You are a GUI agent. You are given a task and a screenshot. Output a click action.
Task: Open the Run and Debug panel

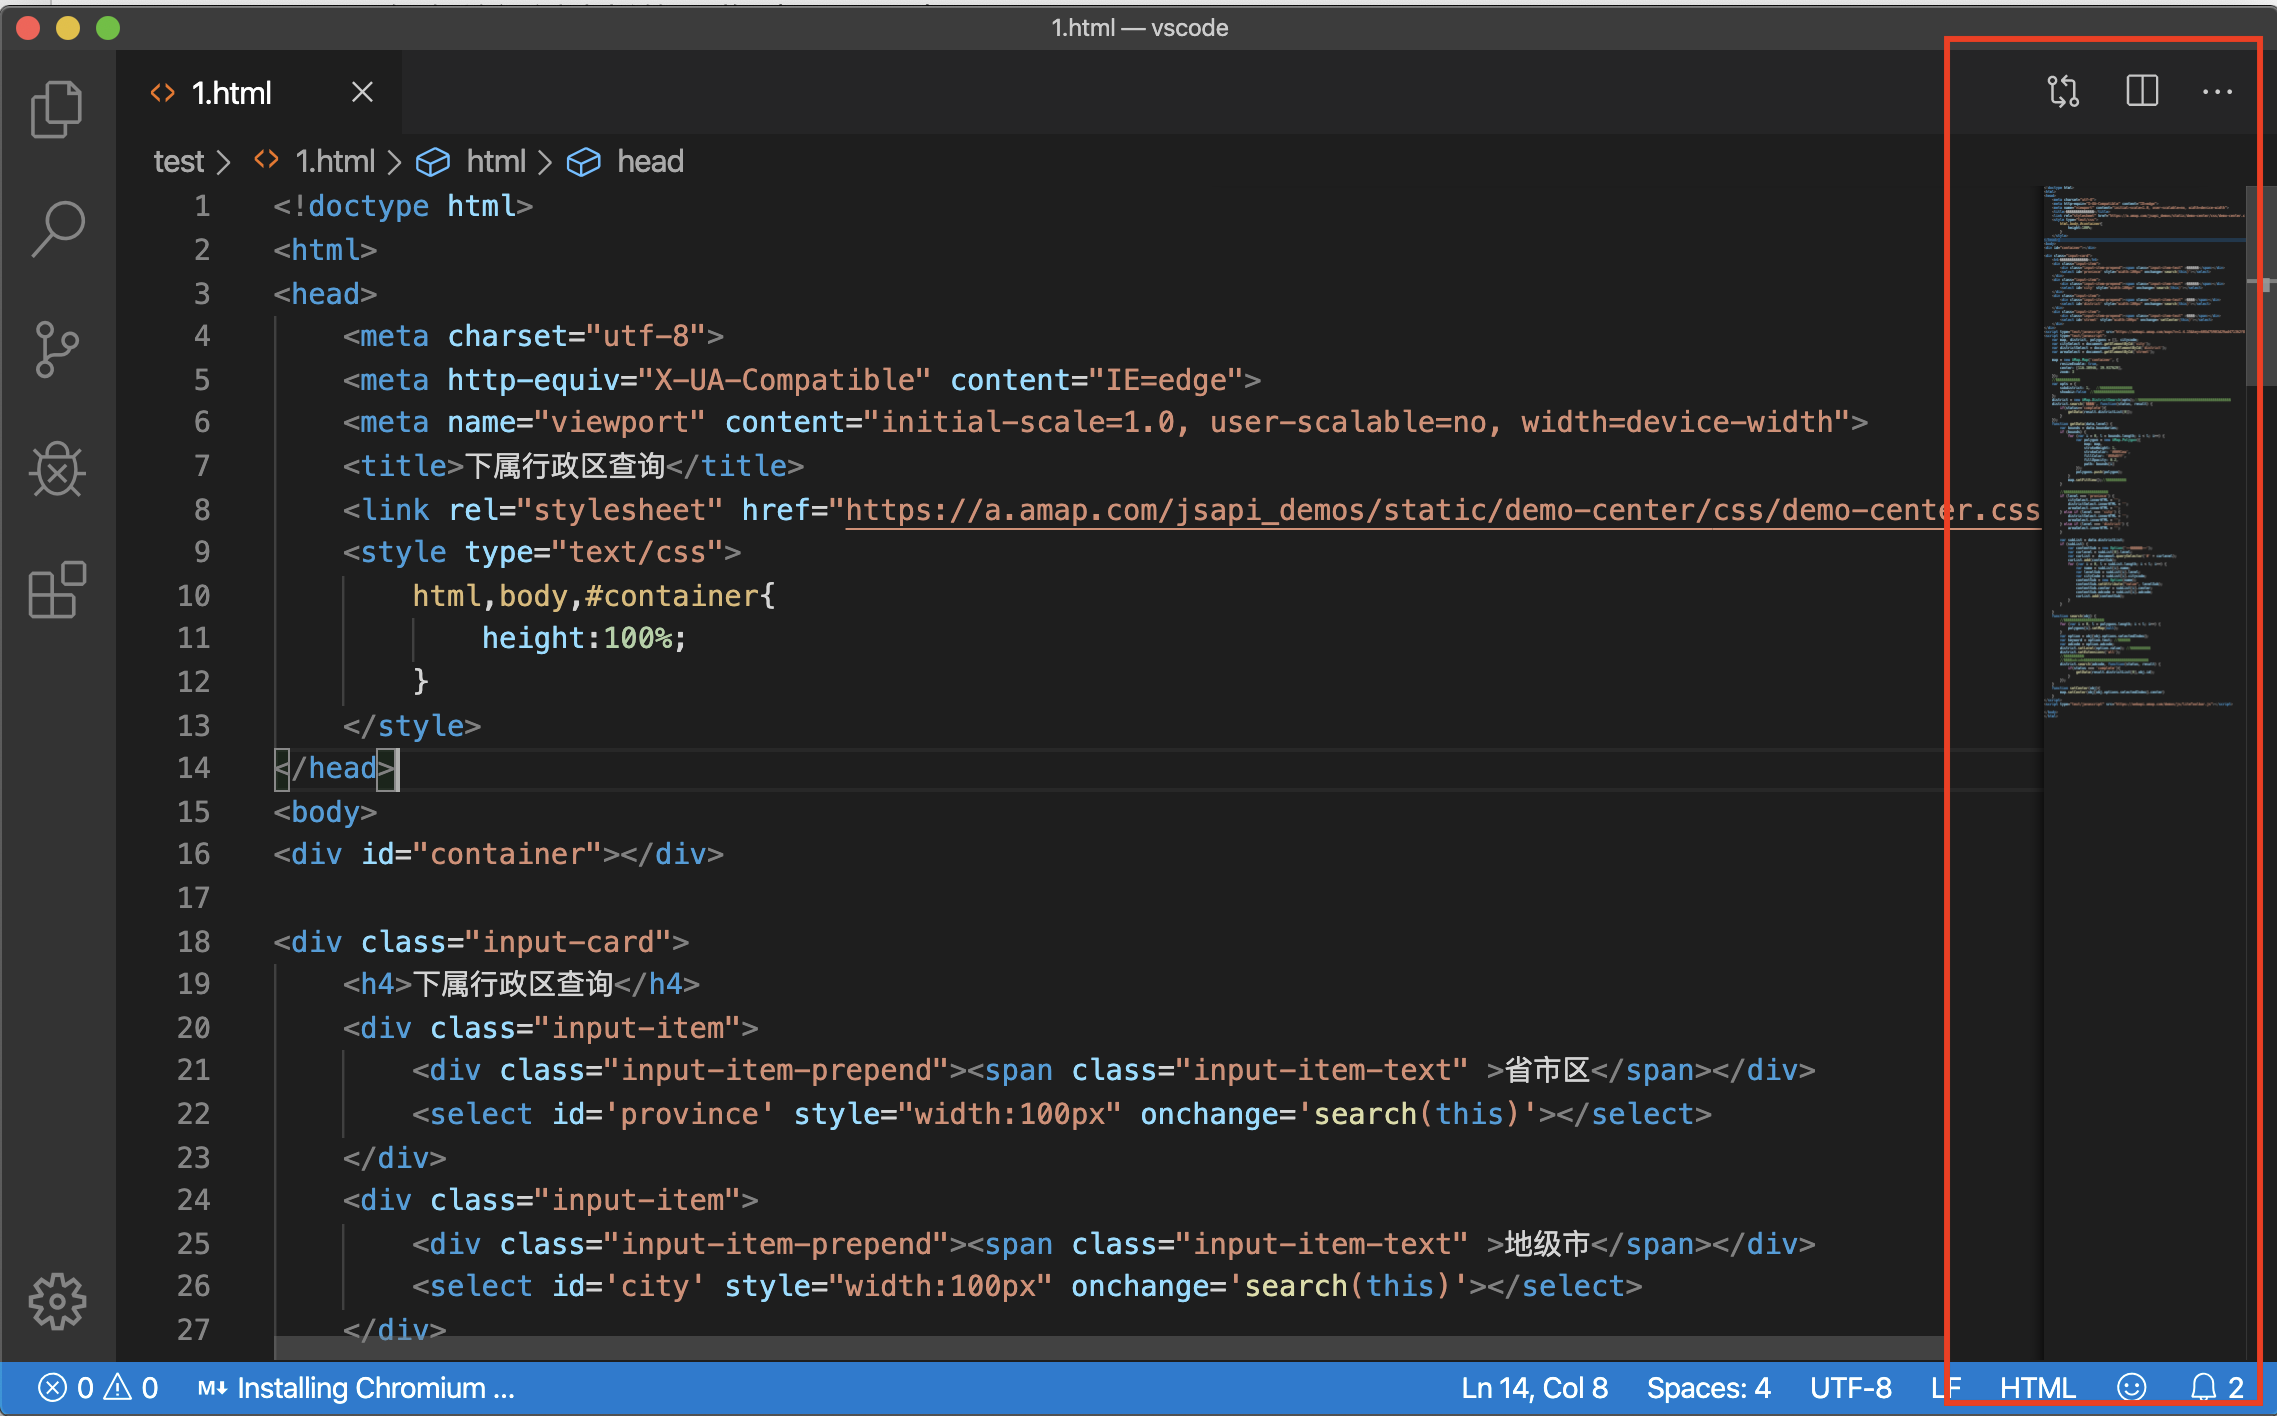[57, 470]
